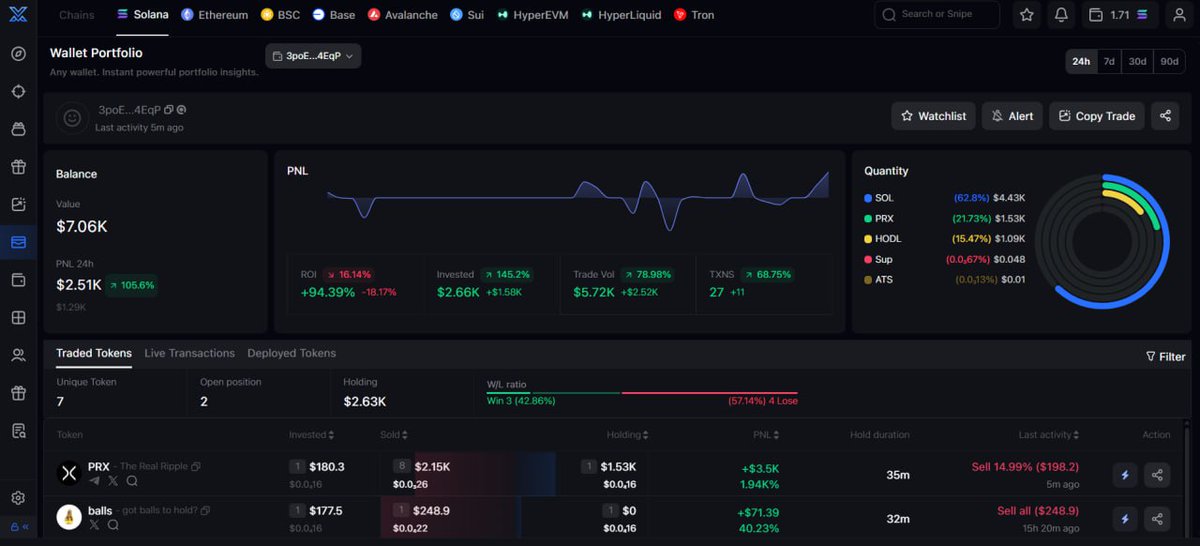Switch to Tron chain tab
Viewport: 1200px width, 546px height.
tap(694, 15)
